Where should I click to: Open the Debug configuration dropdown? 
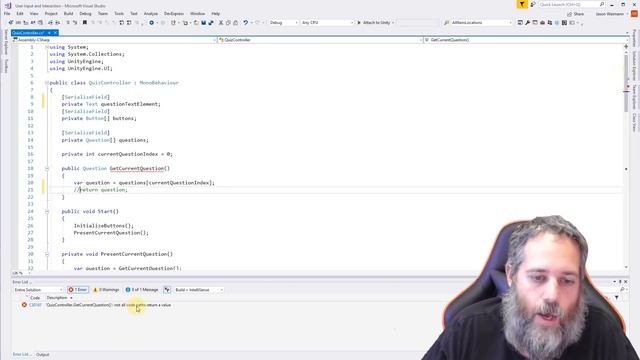pyautogui.click(x=283, y=23)
